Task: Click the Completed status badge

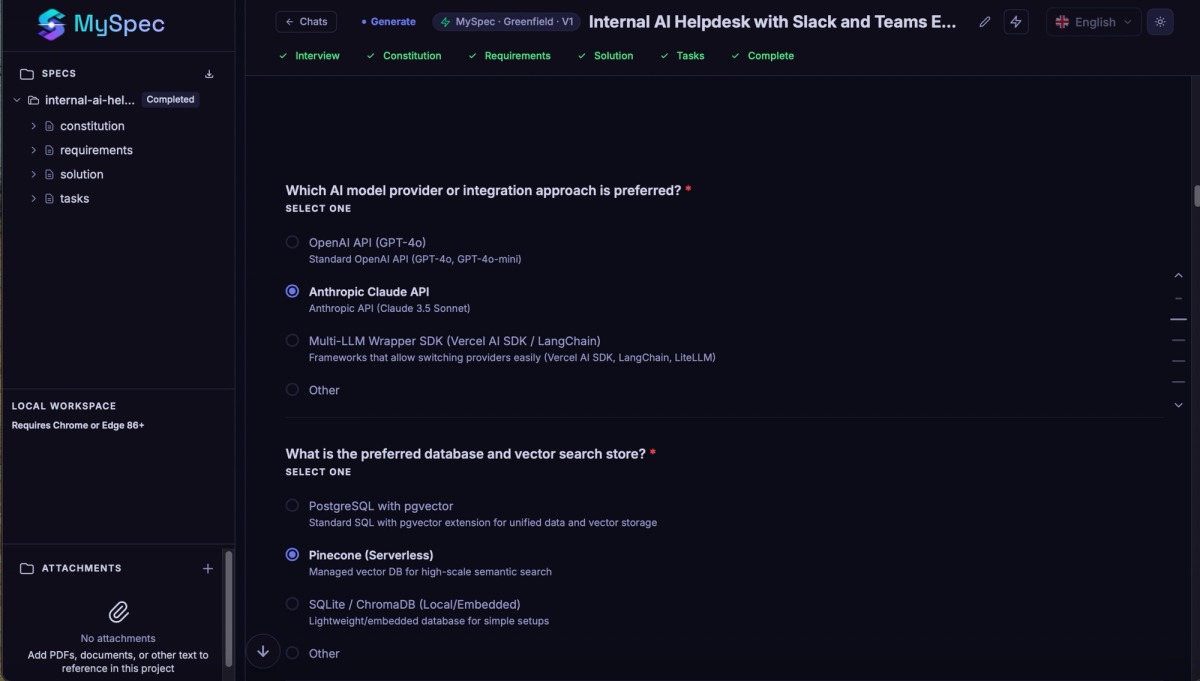Action: tap(170, 100)
